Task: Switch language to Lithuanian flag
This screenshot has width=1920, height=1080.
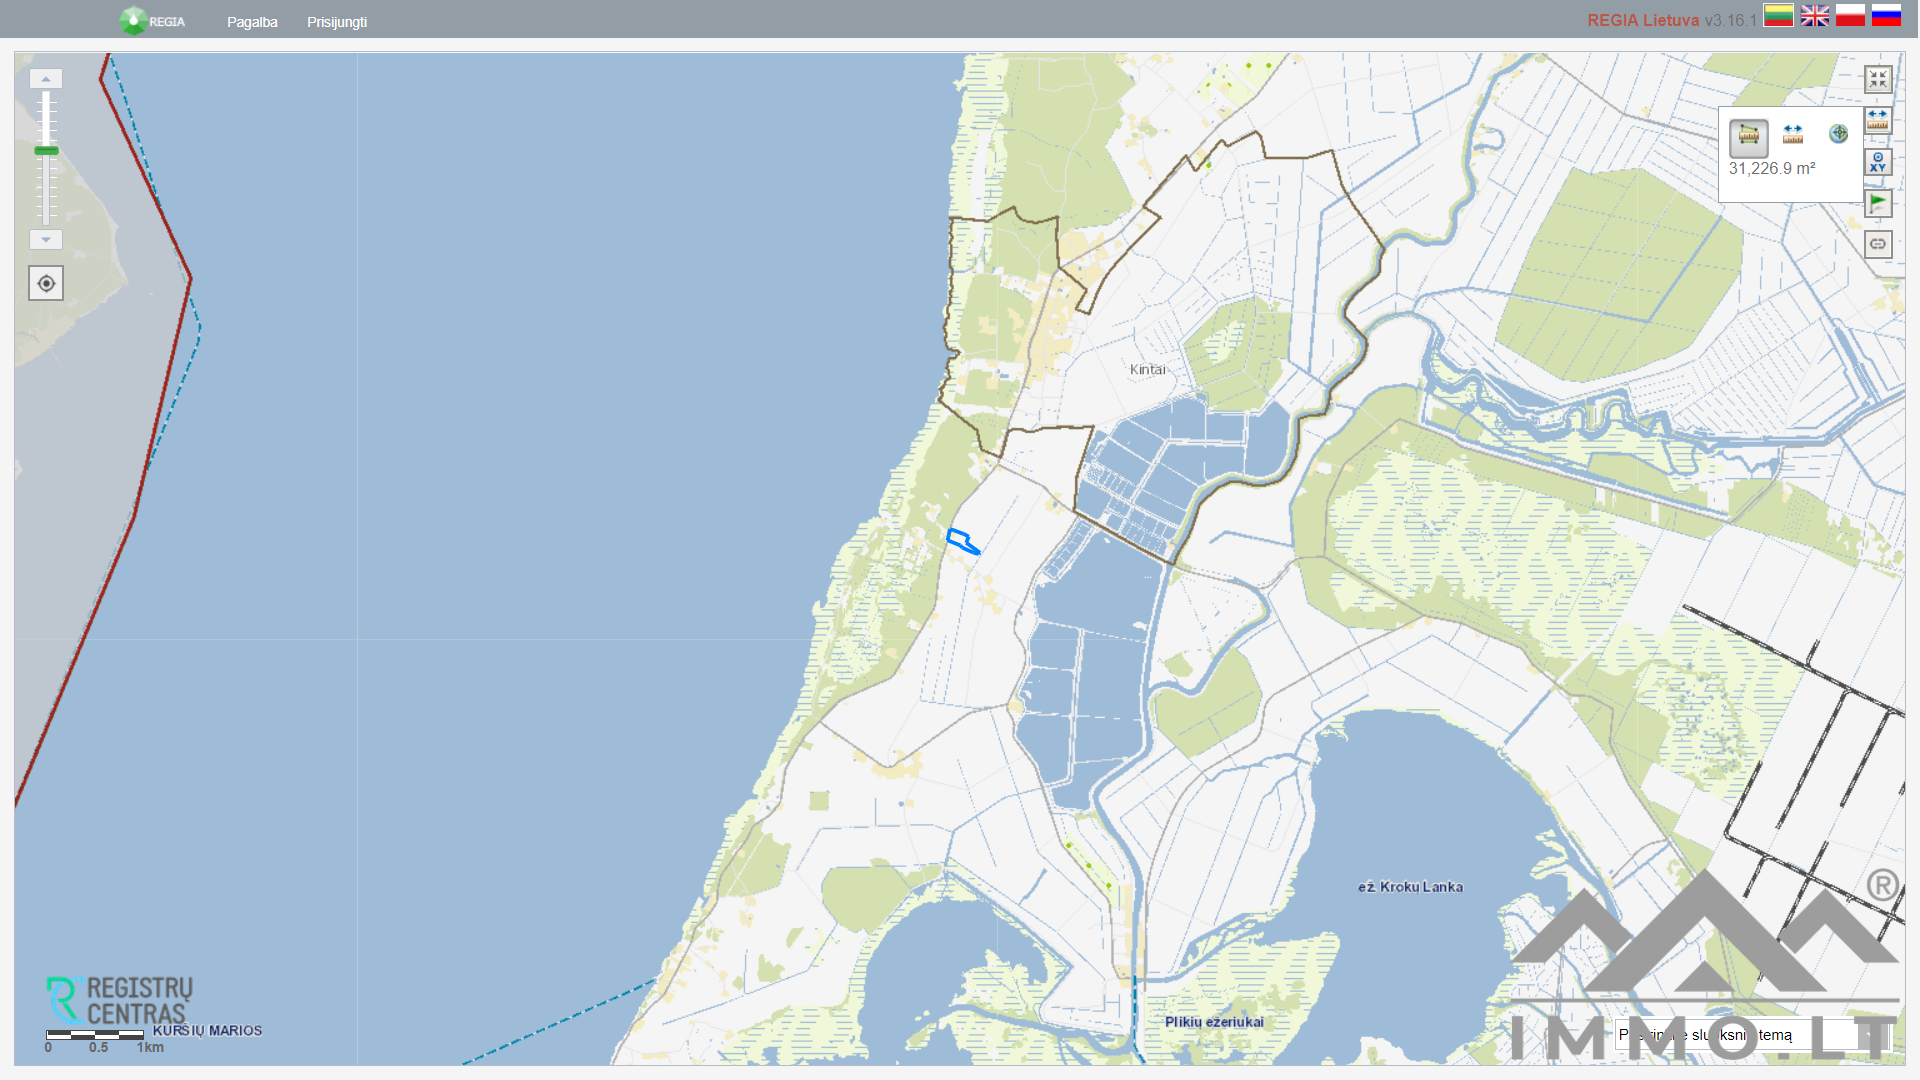Action: [x=1778, y=15]
